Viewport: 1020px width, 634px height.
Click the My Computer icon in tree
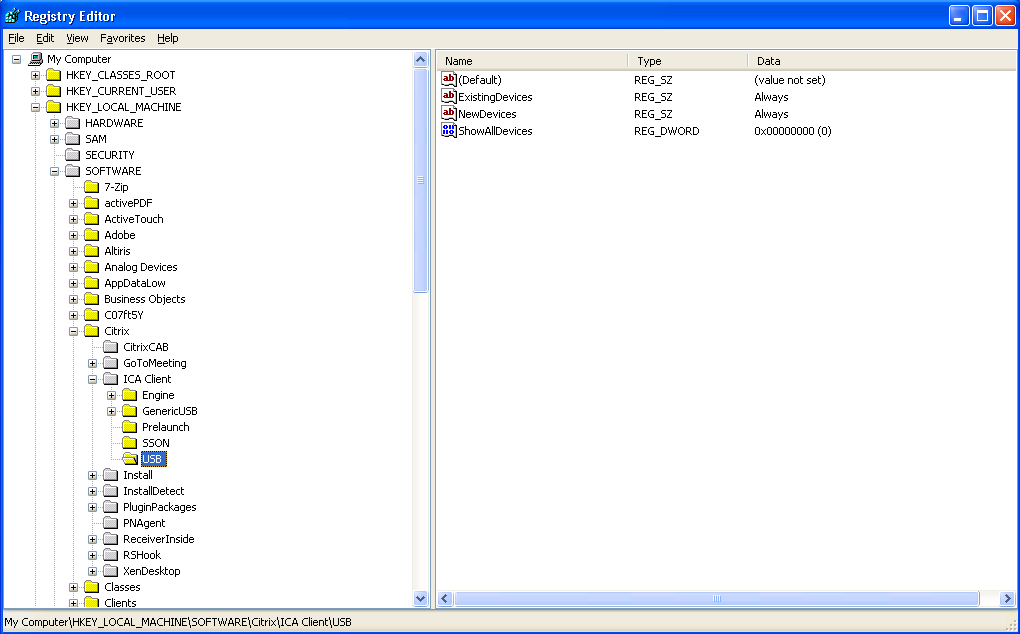pyautogui.click(x=36, y=59)
